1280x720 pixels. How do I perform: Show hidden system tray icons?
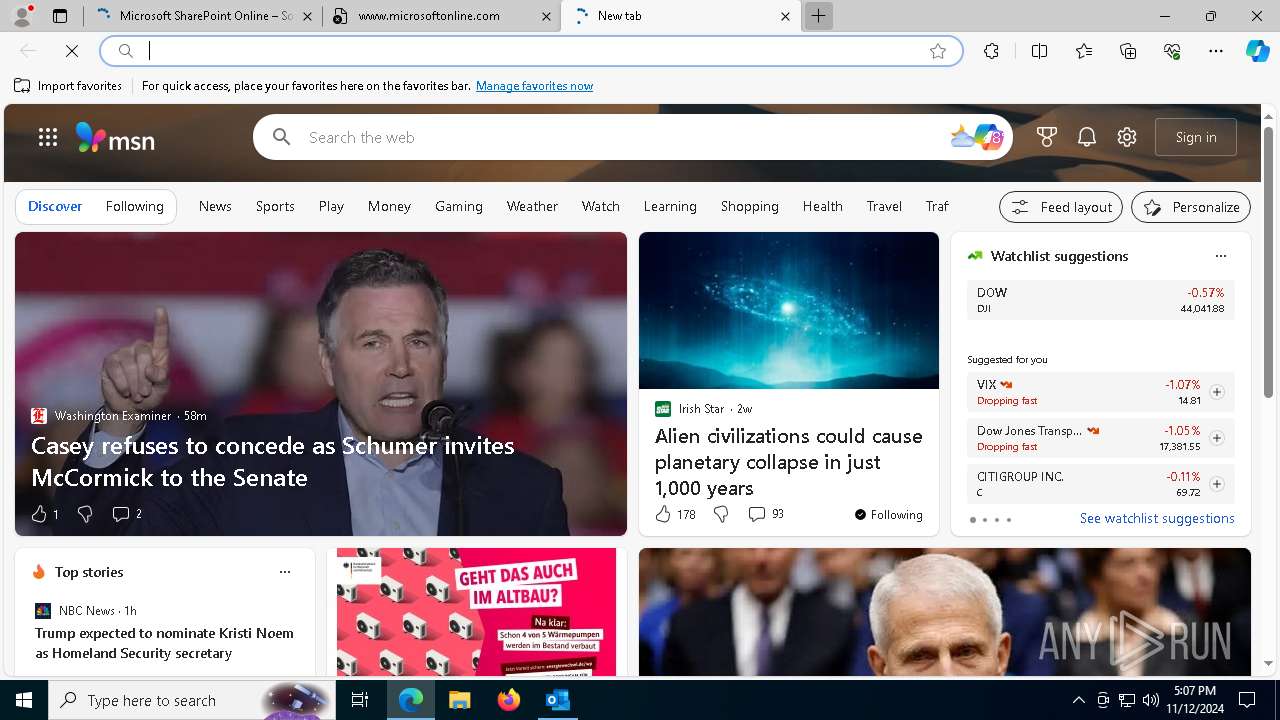tap(1078, 700)
